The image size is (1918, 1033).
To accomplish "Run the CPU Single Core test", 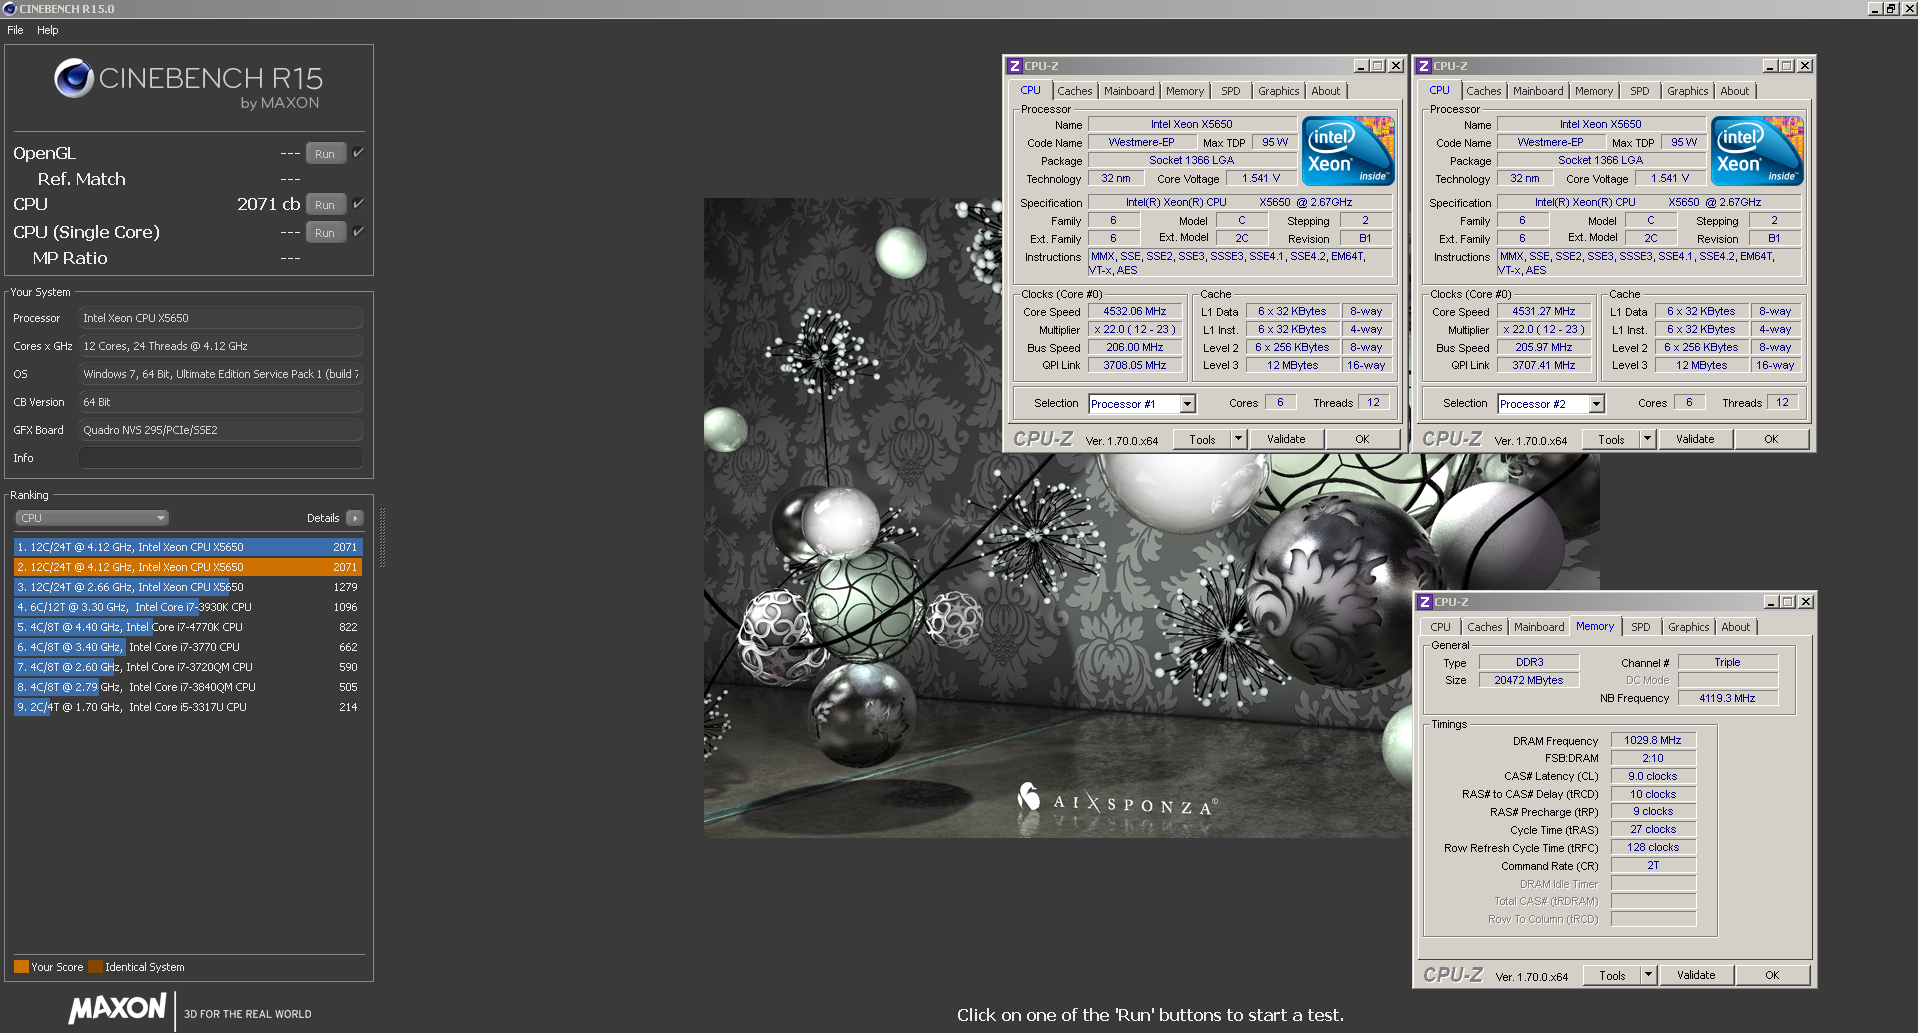I will click(325, 233).
